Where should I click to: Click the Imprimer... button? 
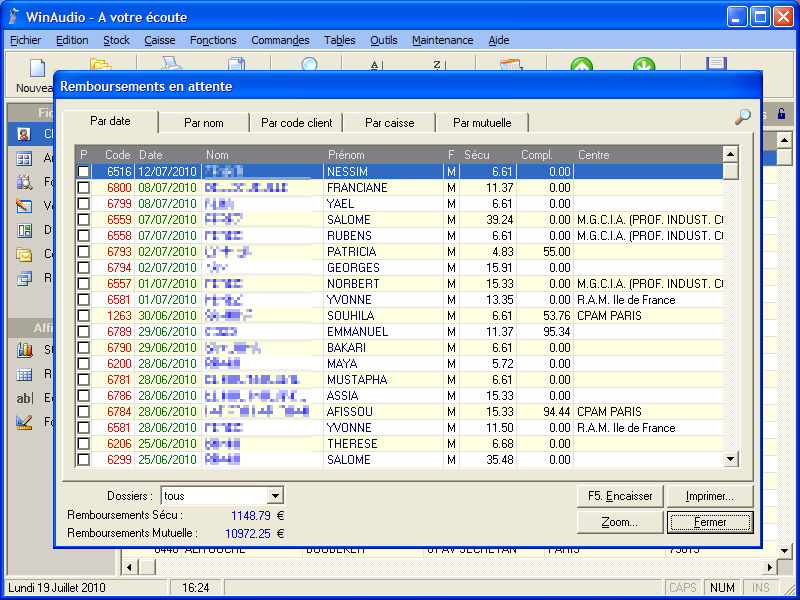coord(710,496)
